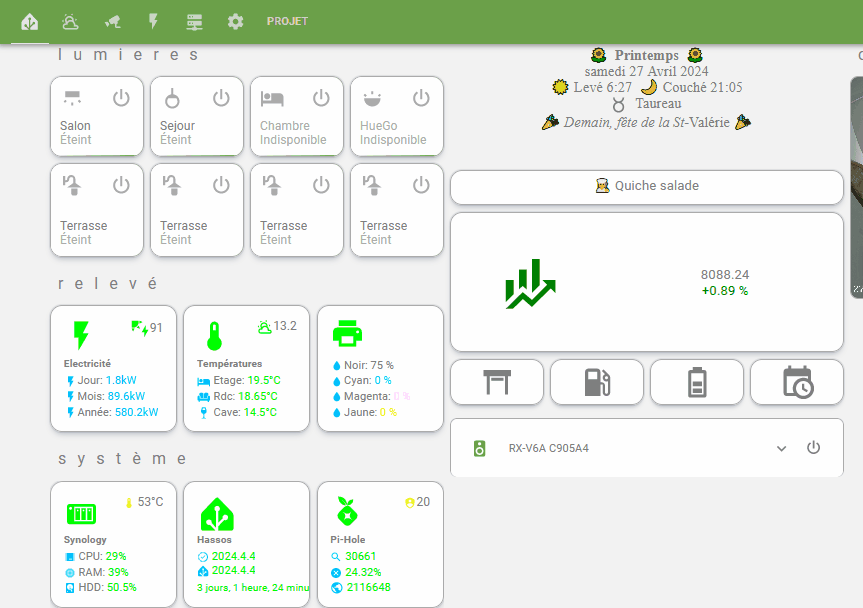Image resolution: width=863 pixels, height=608 pixels.
Task: Click the server status icon in navbar
Action: (x=194, y=21)
